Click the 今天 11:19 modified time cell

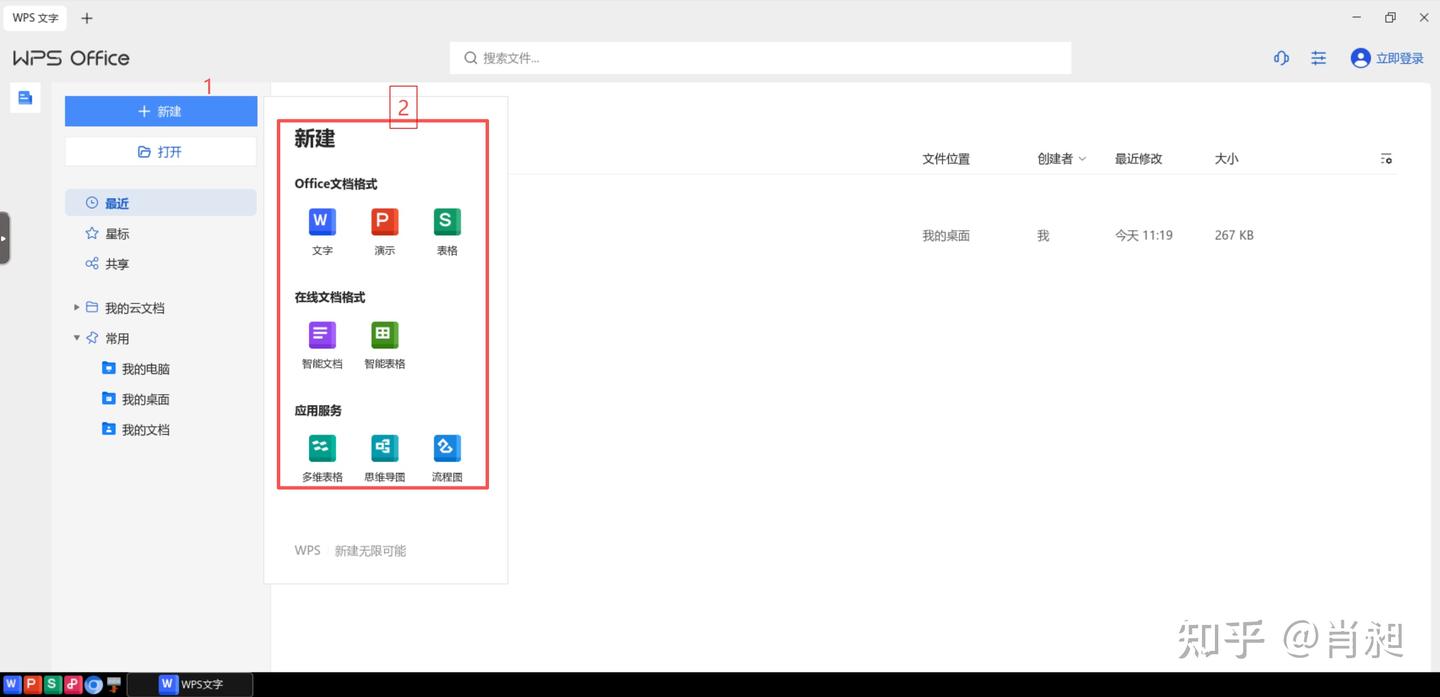pos(1144,235)
